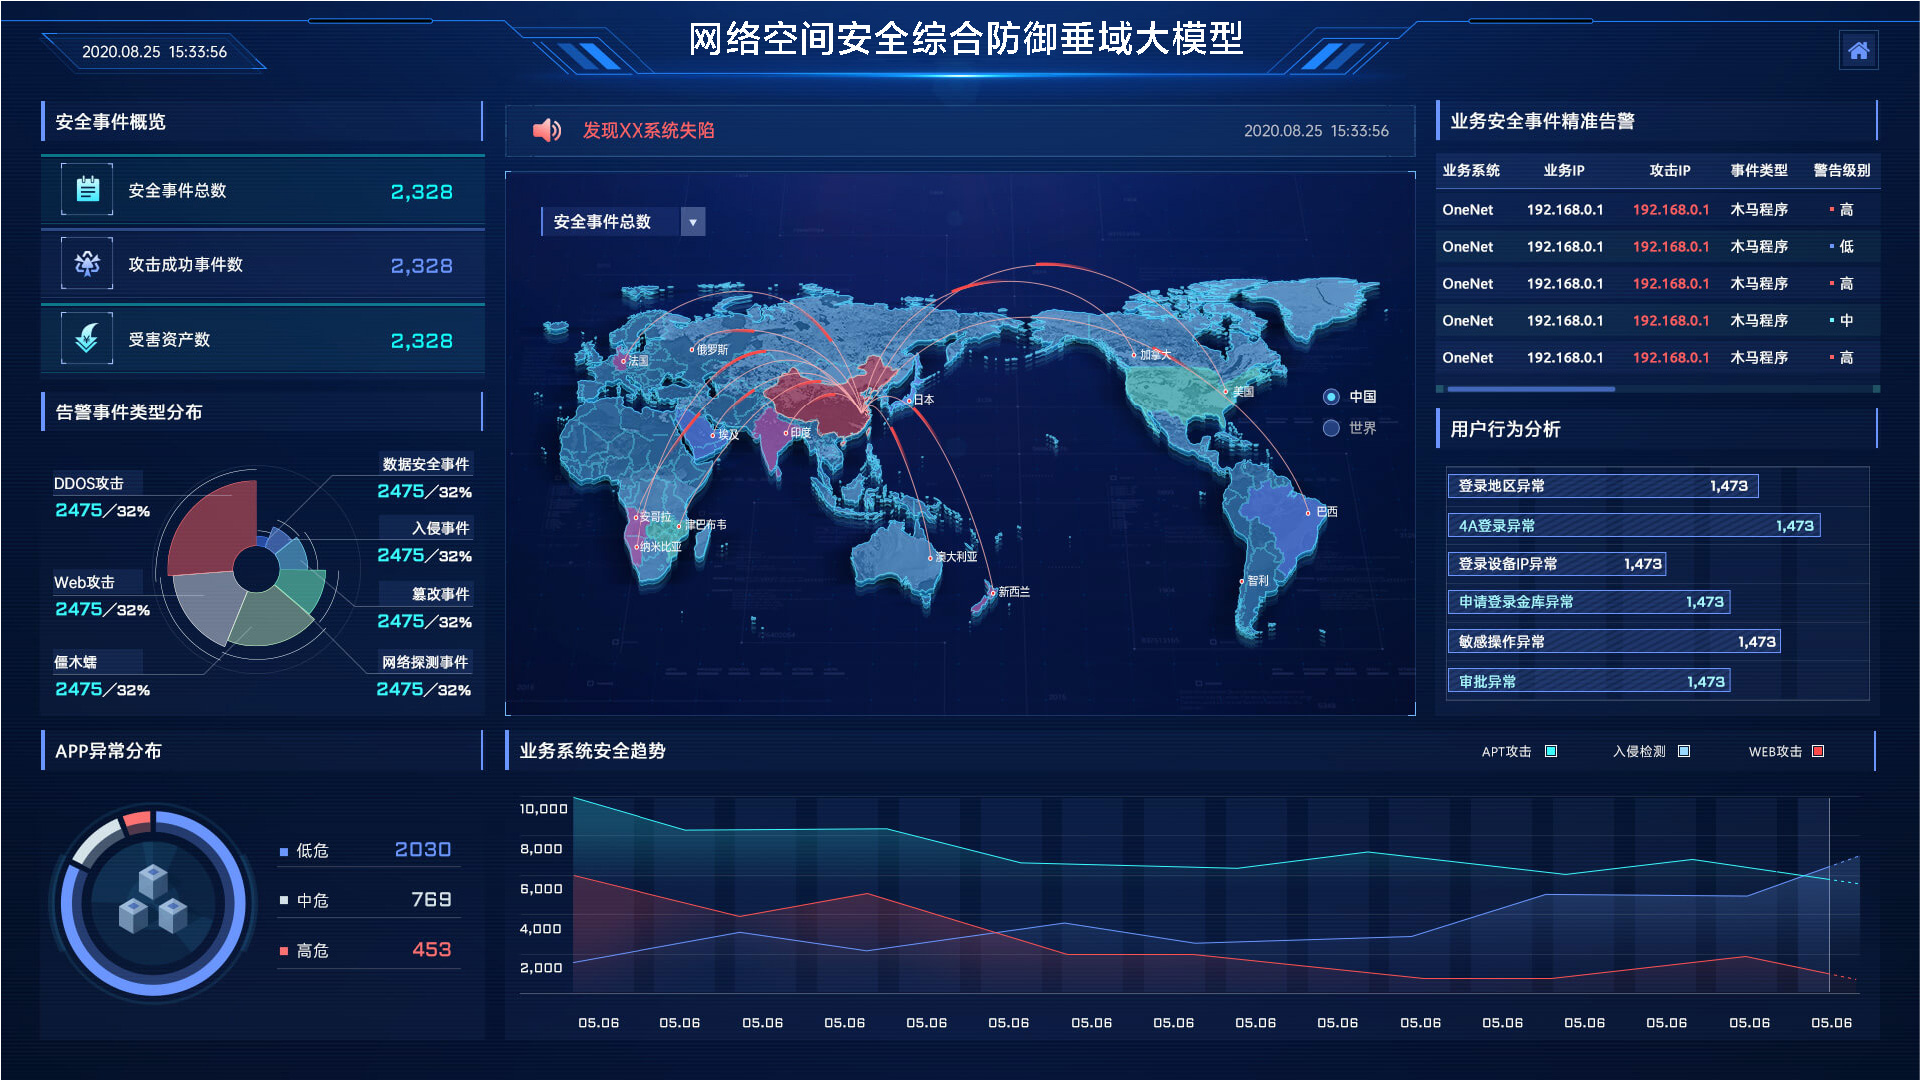Click the clipboard icon for 安全事件总数
Image resolution: width=1920 pixels, height=1081 pixels.
click(x=87, y=190)
